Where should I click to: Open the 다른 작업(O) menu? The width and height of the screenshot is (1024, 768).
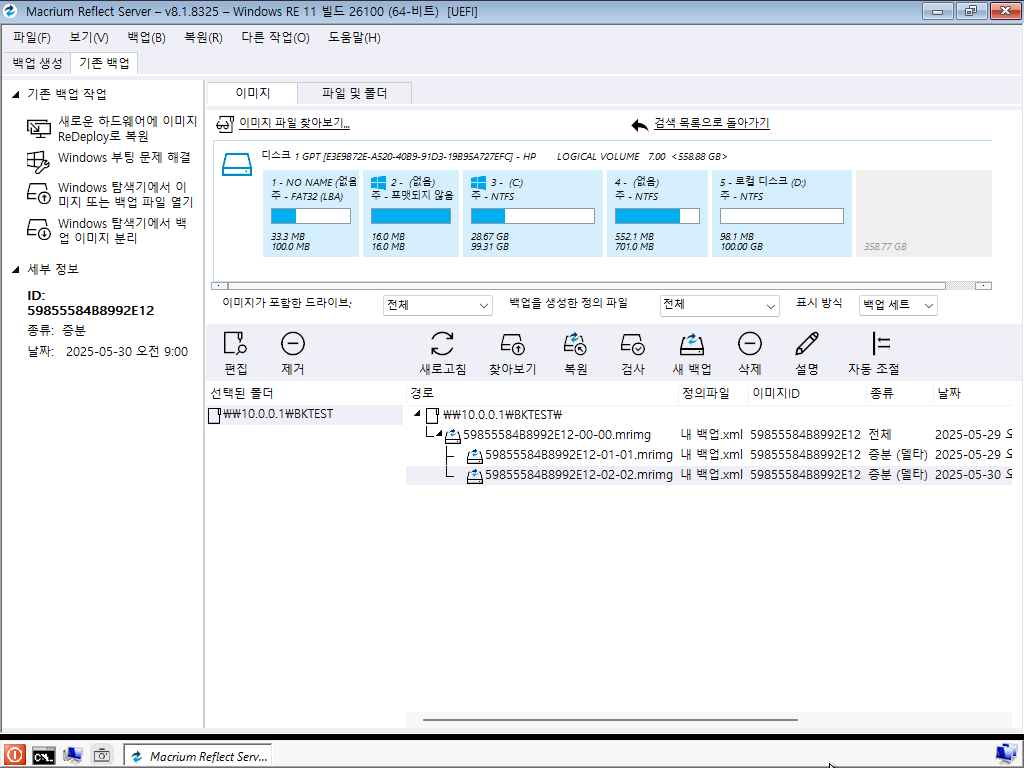click(x=275, y=38)
